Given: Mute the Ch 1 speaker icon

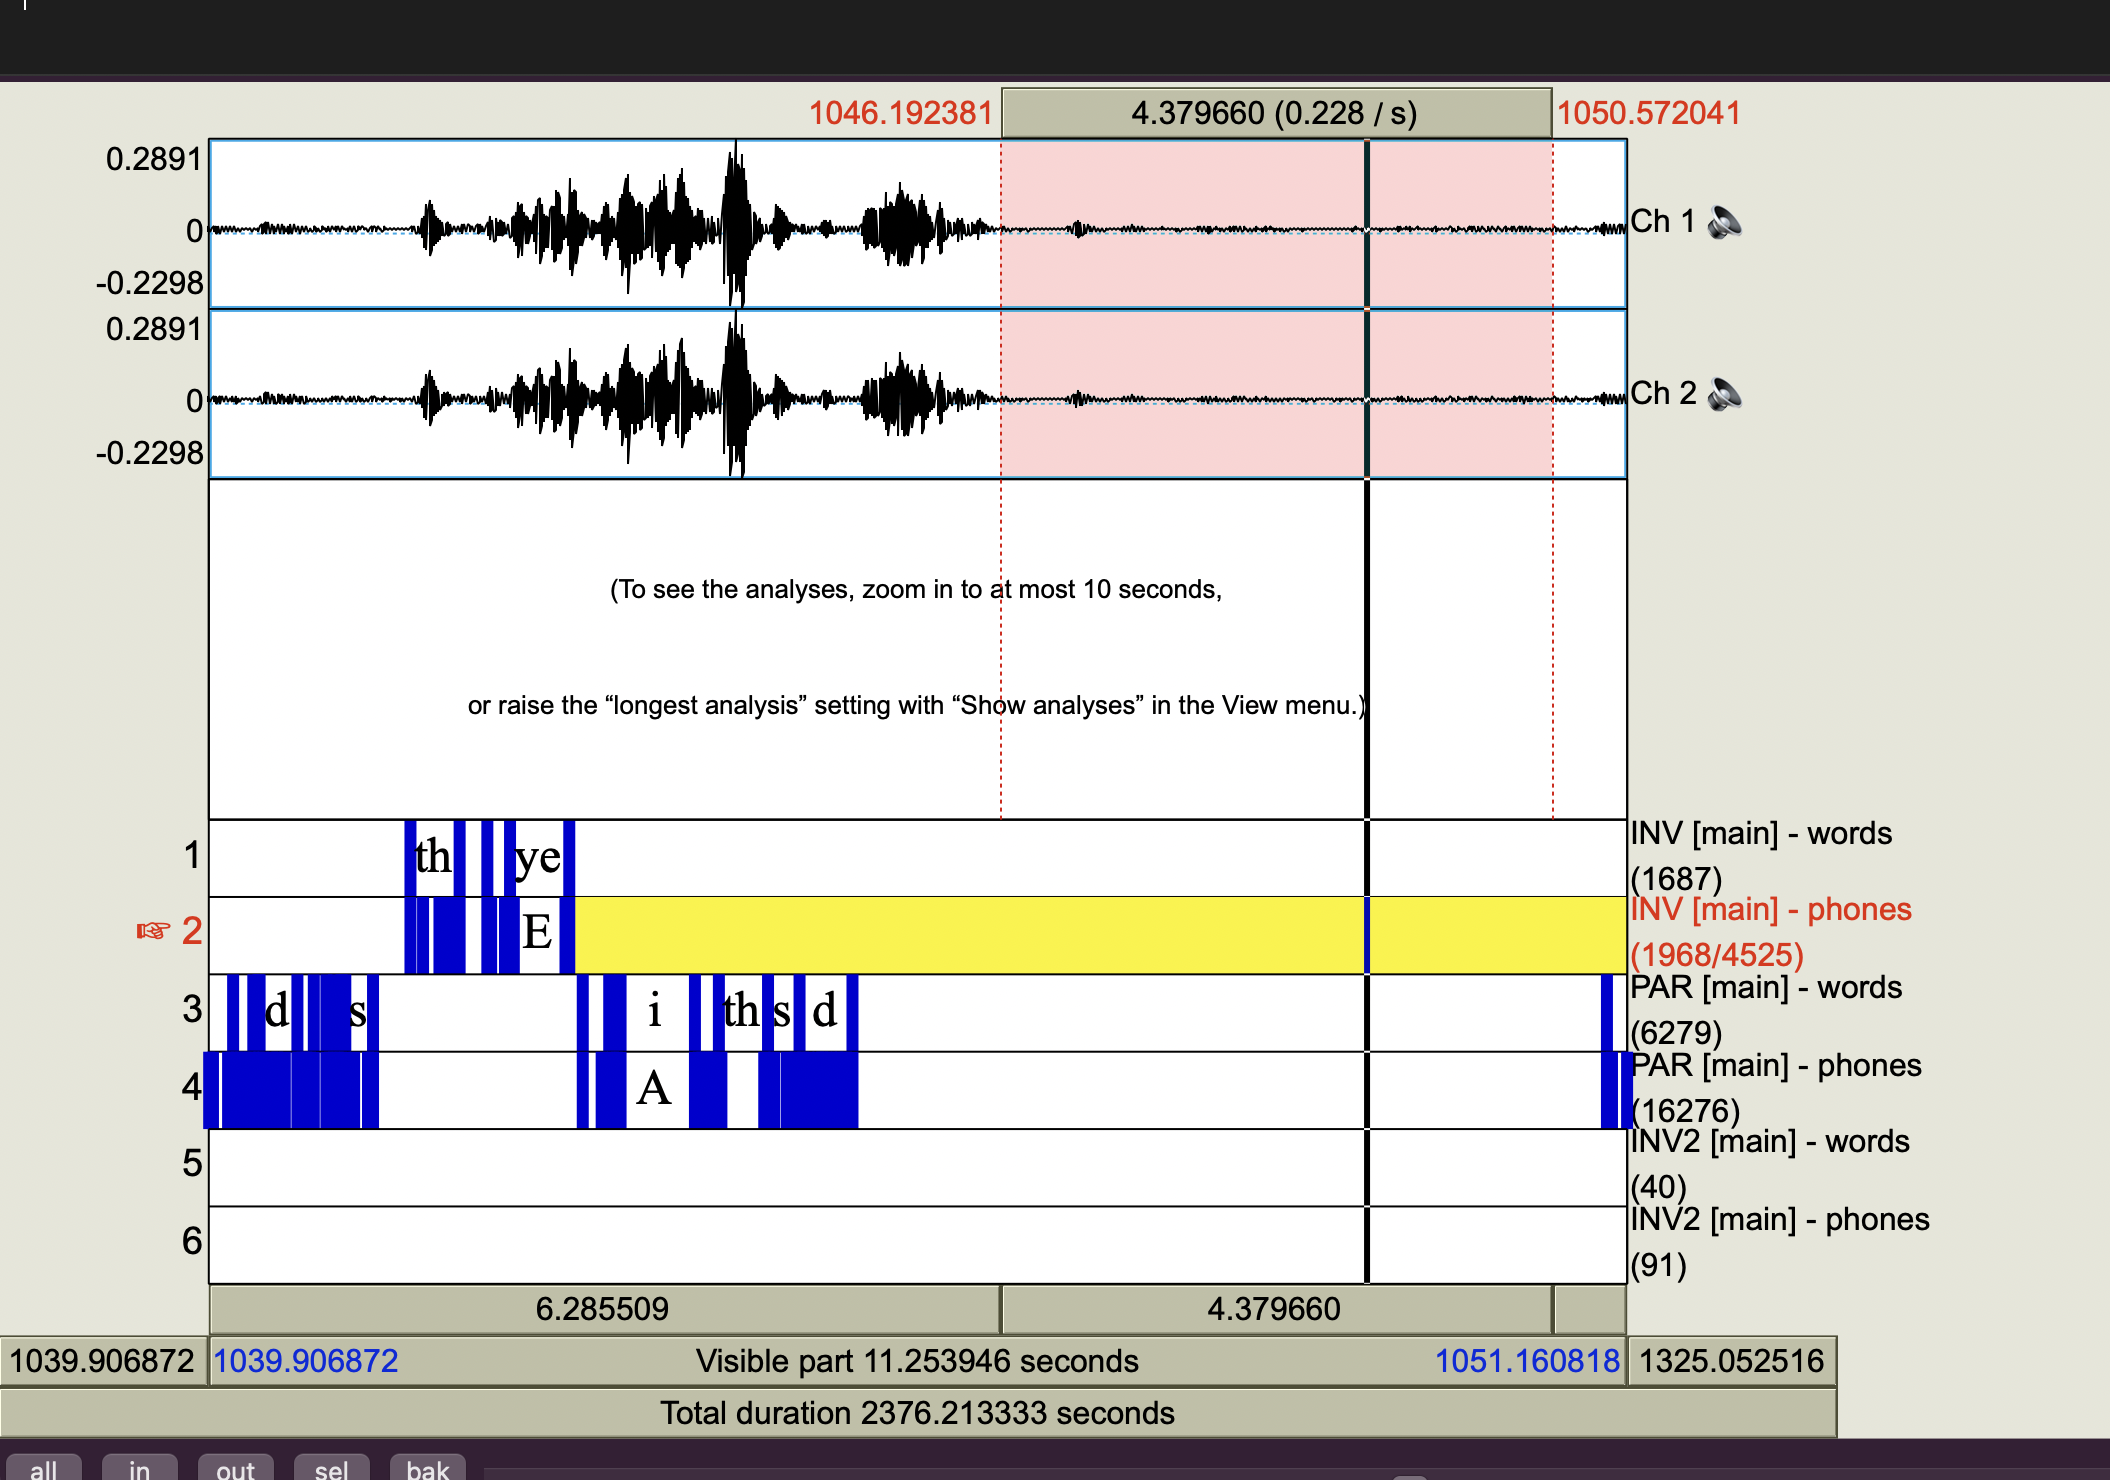Looking at the screenshot, I should coord(1724,222).
